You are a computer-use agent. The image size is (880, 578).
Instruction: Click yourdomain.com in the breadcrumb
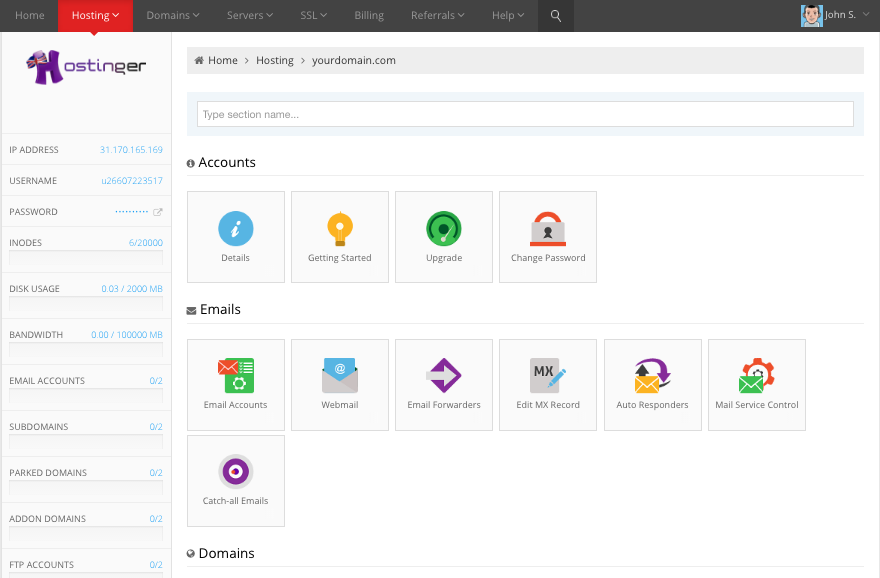coord(354,60)
